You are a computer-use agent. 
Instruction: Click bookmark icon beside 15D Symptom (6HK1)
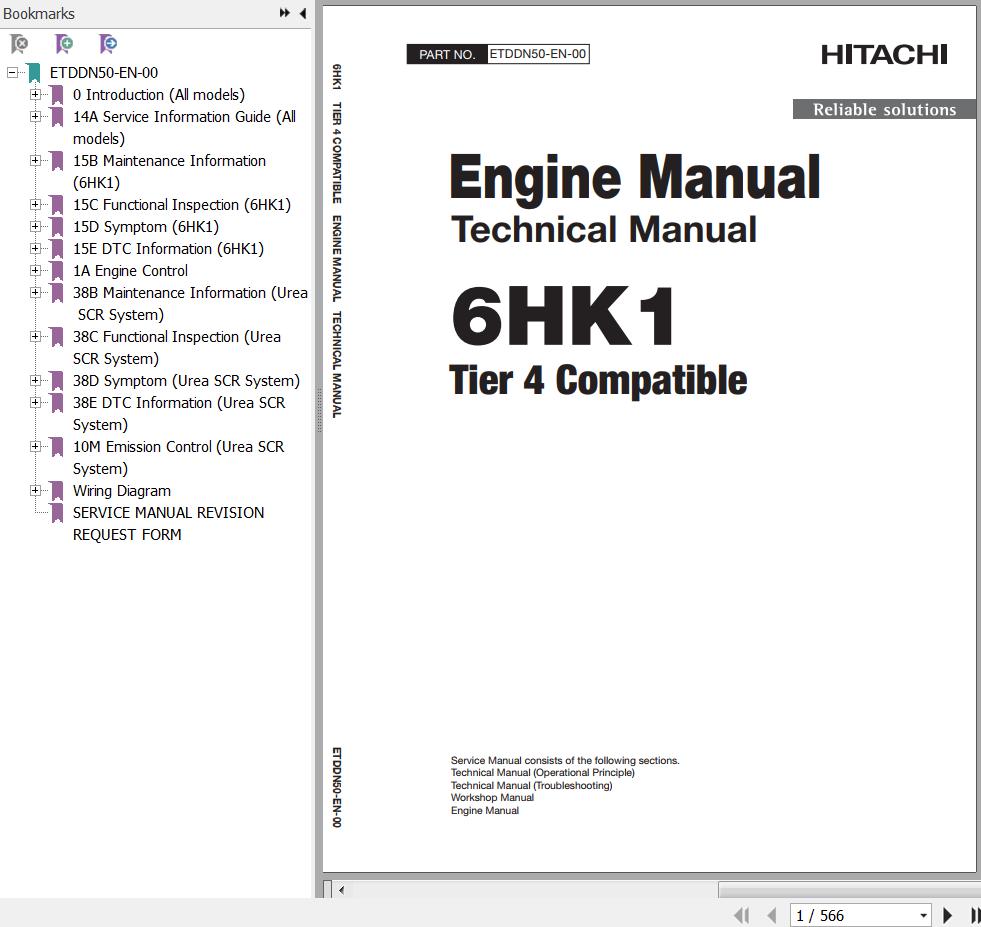57,227
